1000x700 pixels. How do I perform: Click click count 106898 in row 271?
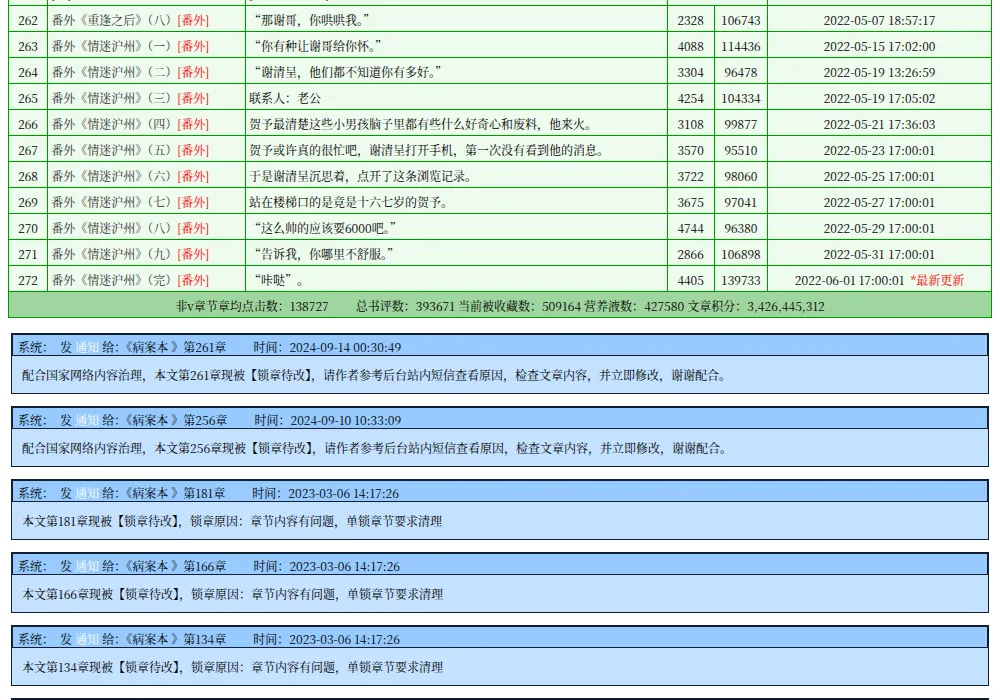coord(741,254)
